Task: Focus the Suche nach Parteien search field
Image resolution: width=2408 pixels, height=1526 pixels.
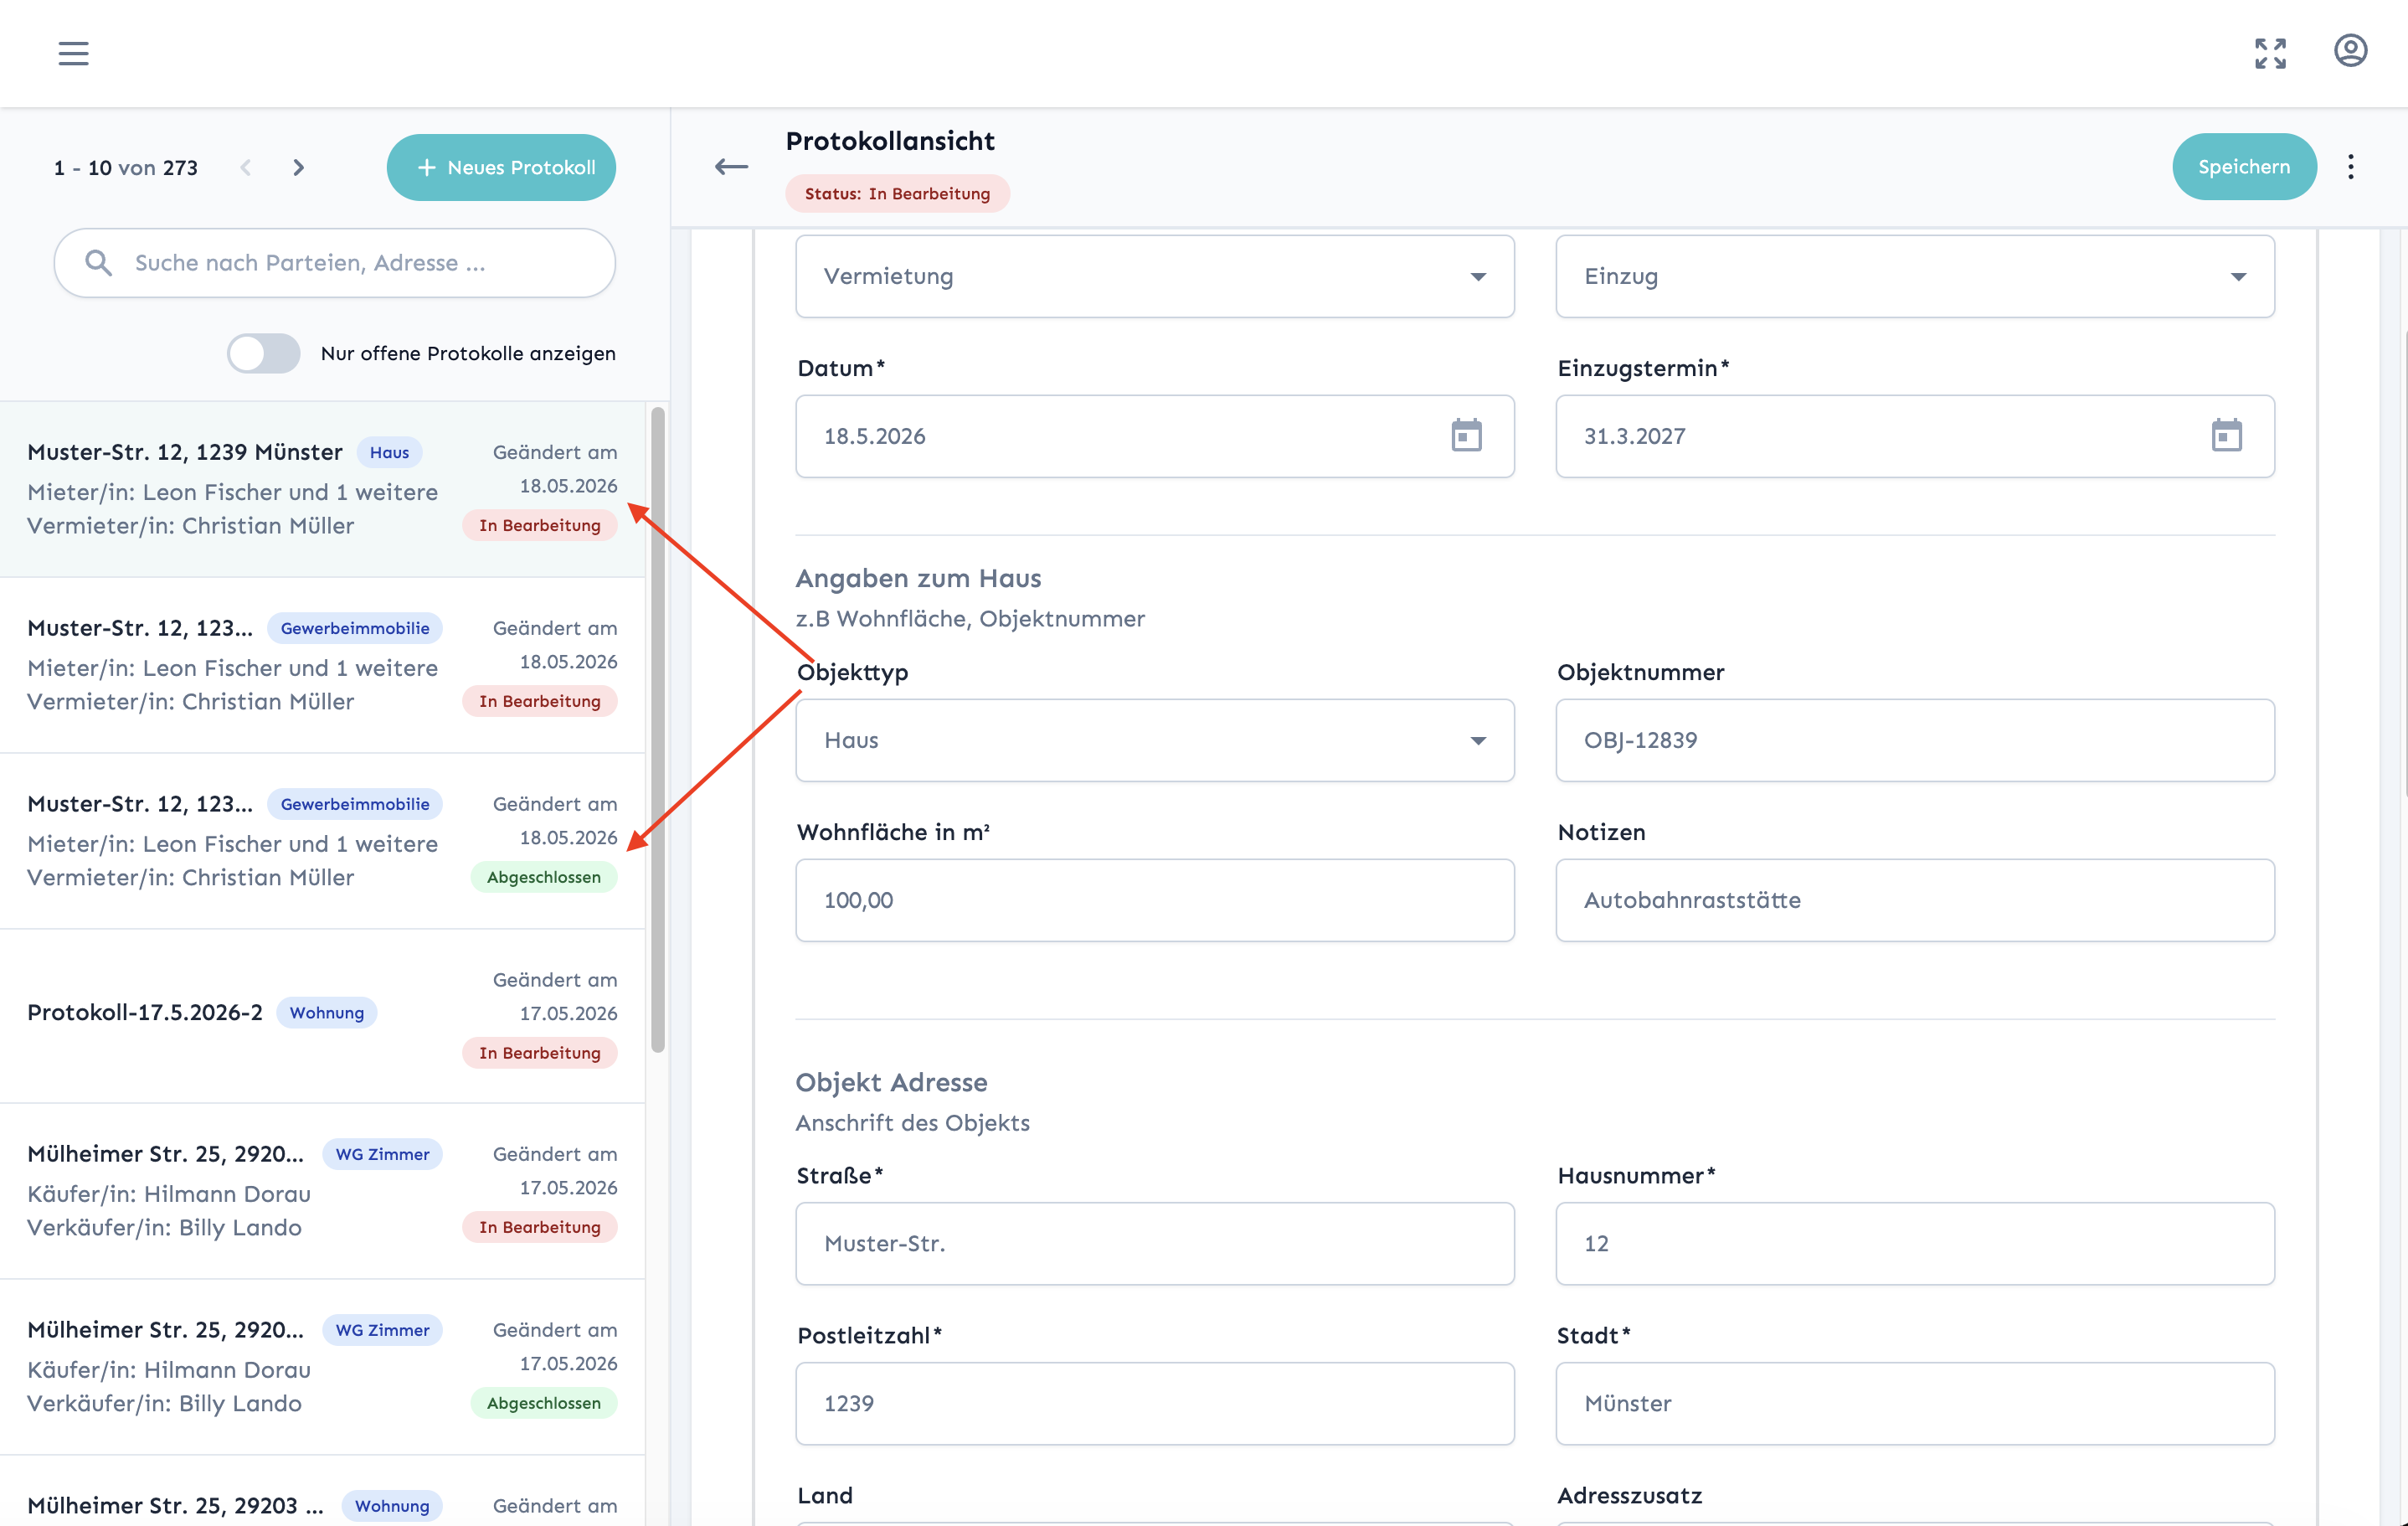Action: tap(335, 262)
